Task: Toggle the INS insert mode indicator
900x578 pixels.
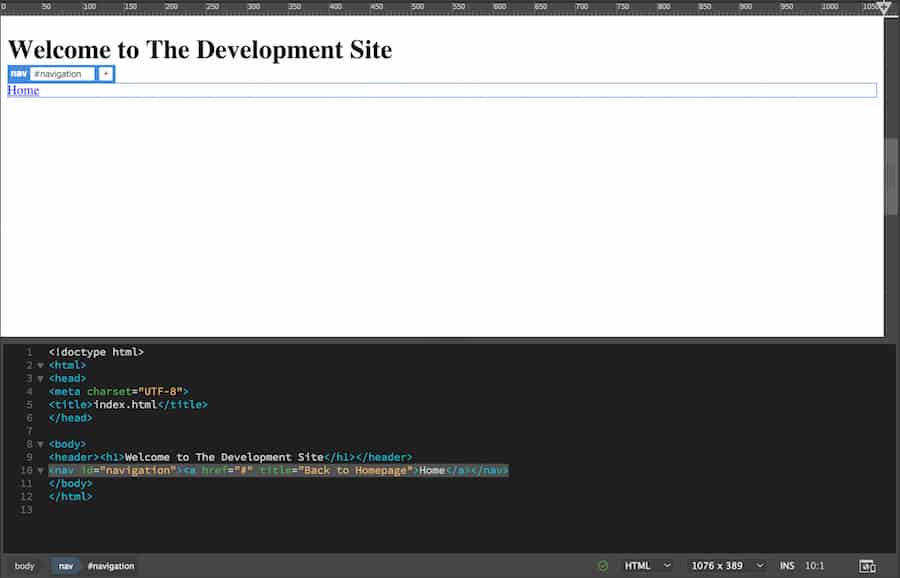Action: pyautogui.click(x=787, y=565)
